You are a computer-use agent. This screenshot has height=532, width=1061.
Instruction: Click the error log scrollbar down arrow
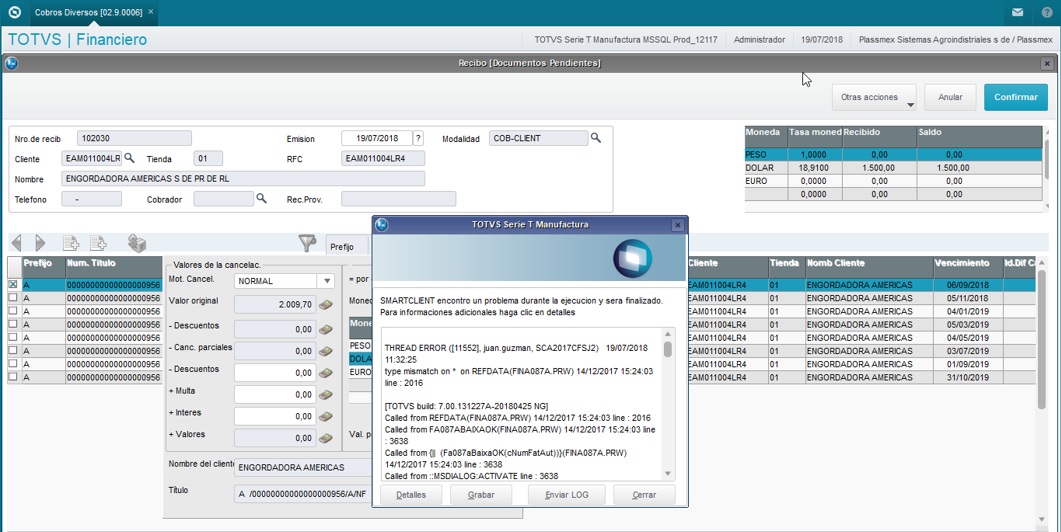[x=668, y=474]
